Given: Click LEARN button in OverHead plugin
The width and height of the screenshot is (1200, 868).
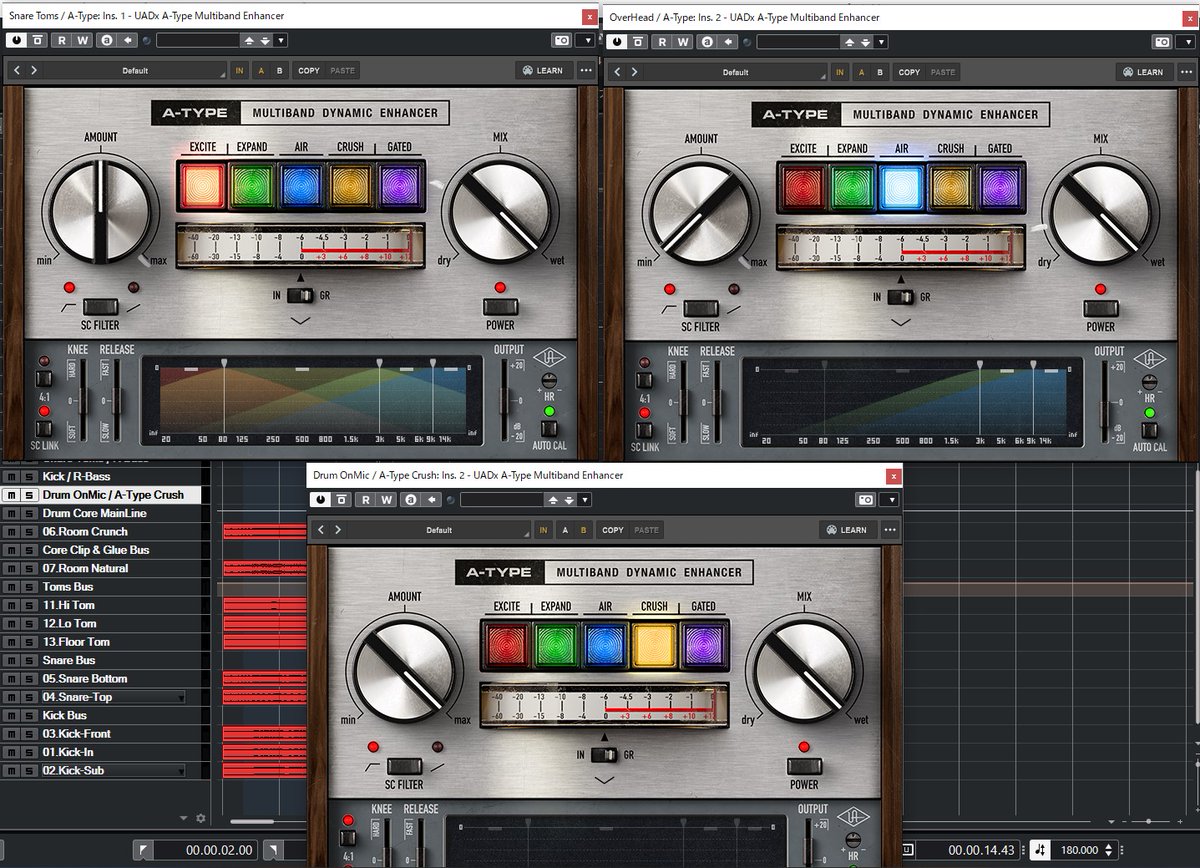Looking at the screenshot, I should [1144, 72].
